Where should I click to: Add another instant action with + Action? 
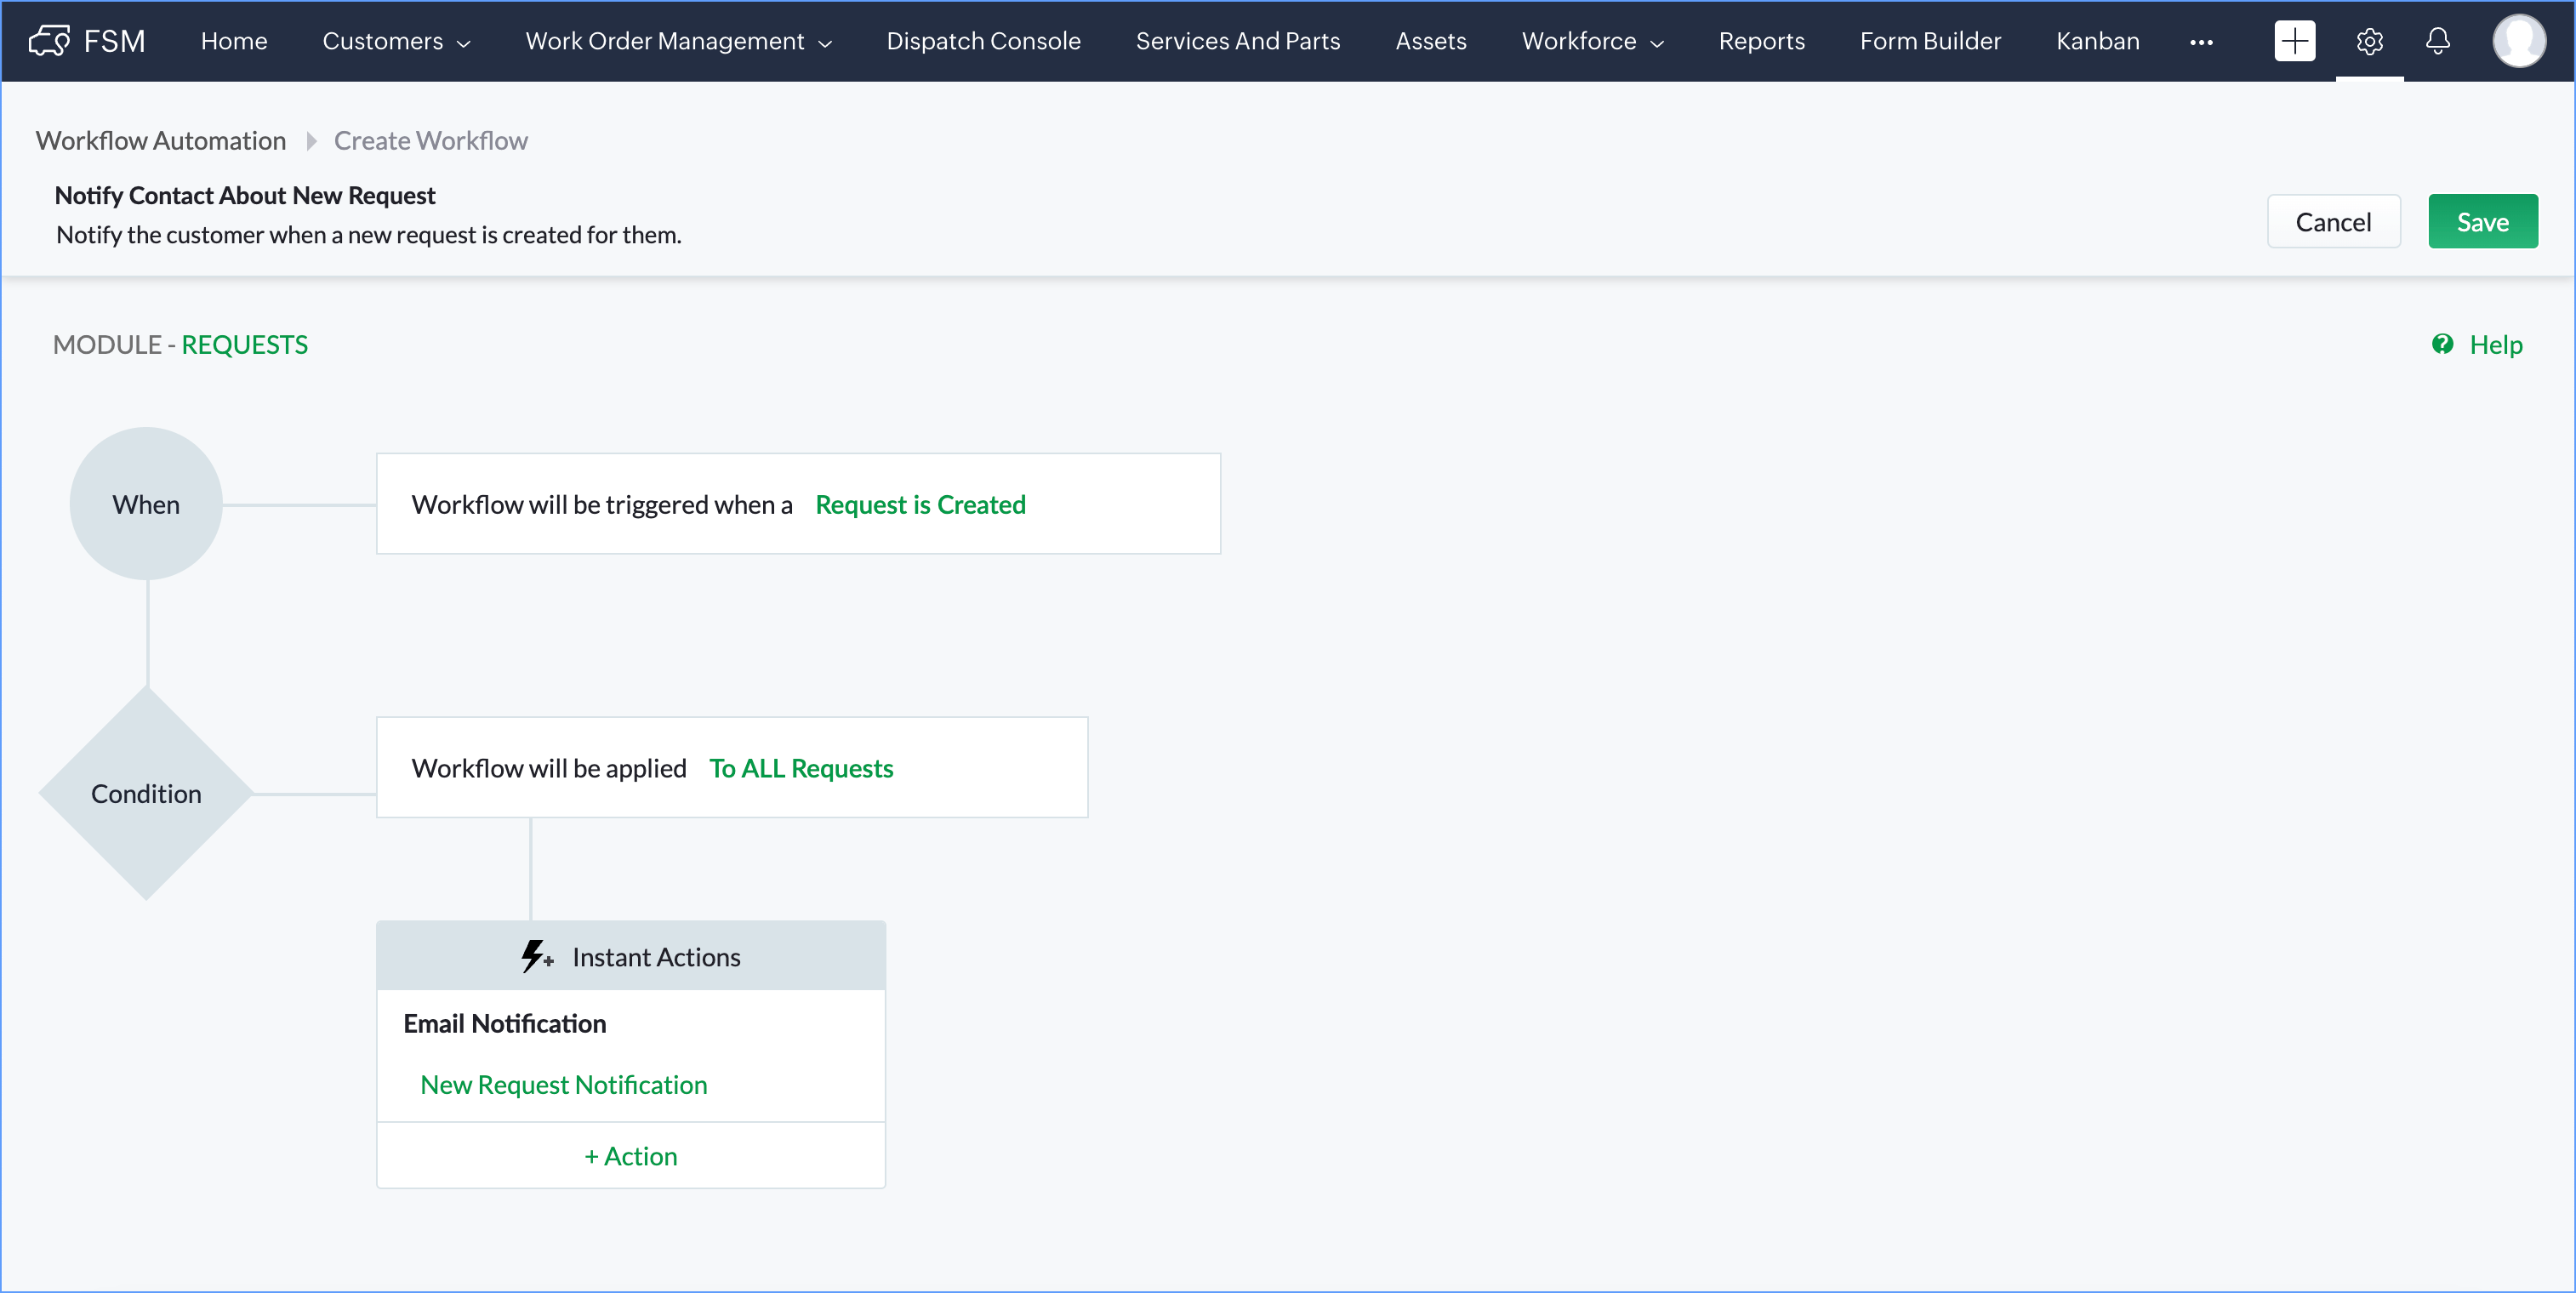[630, 1156]
